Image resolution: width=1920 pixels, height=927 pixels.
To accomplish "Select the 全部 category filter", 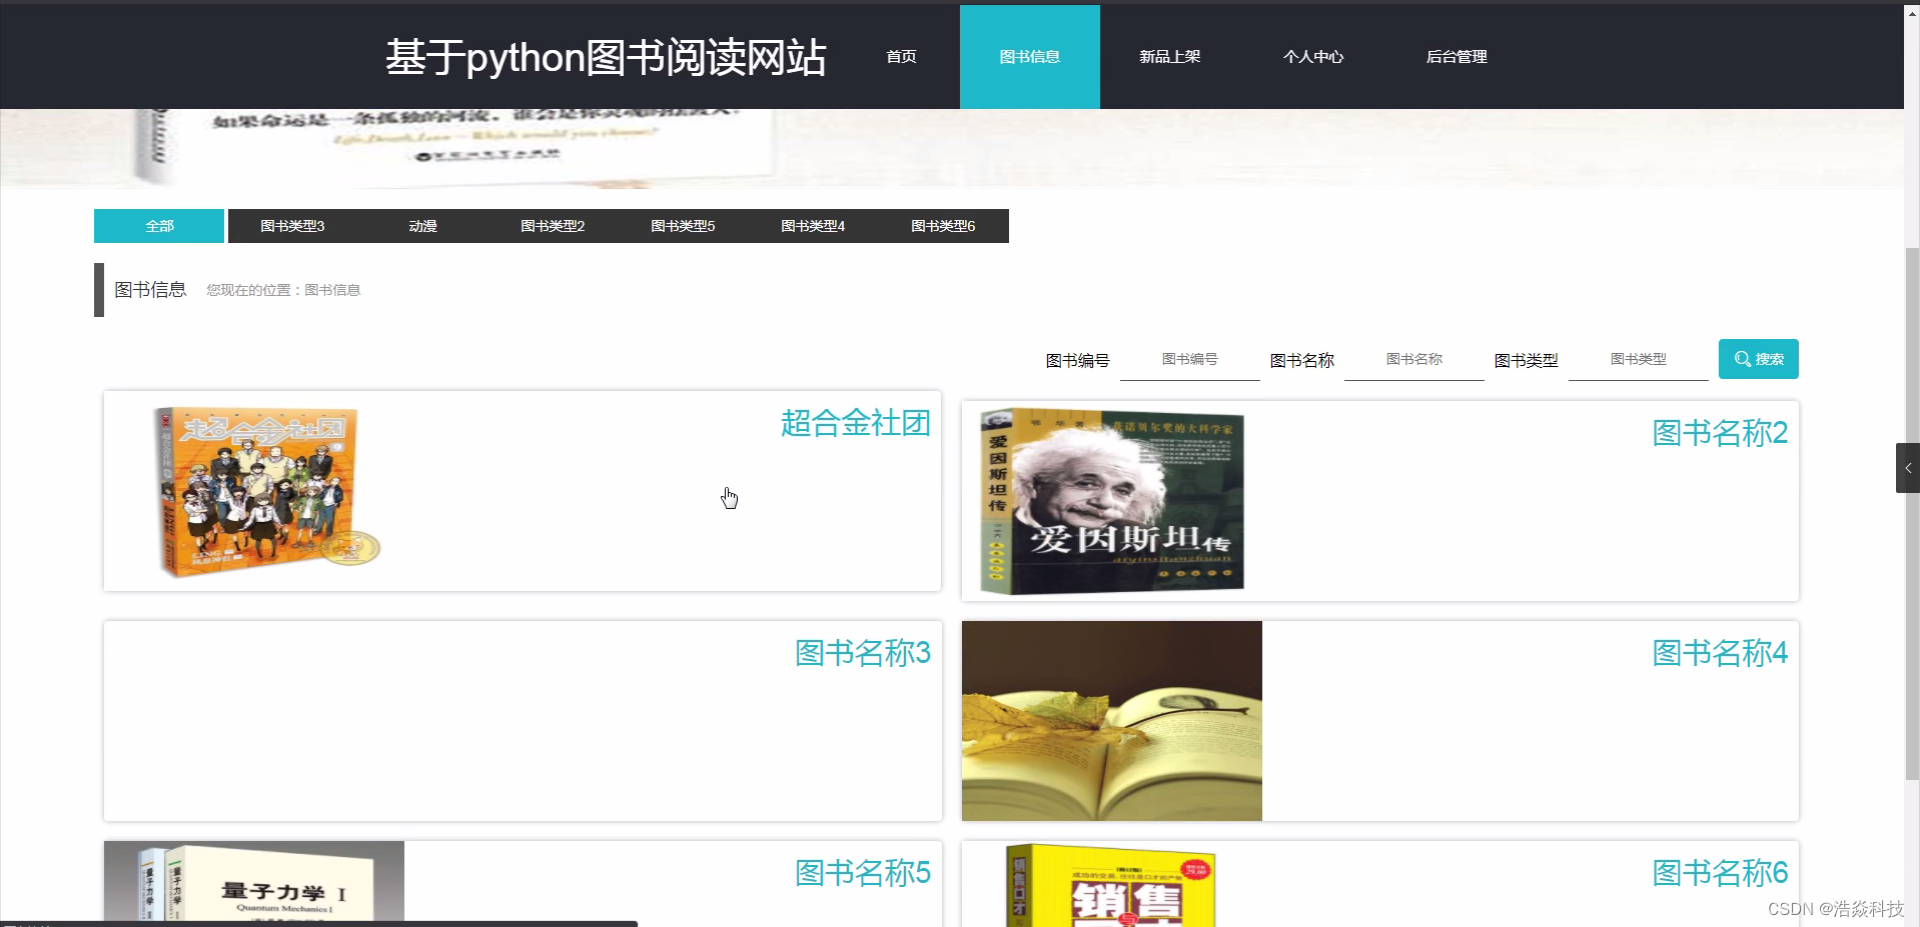I will pos(158,225).
